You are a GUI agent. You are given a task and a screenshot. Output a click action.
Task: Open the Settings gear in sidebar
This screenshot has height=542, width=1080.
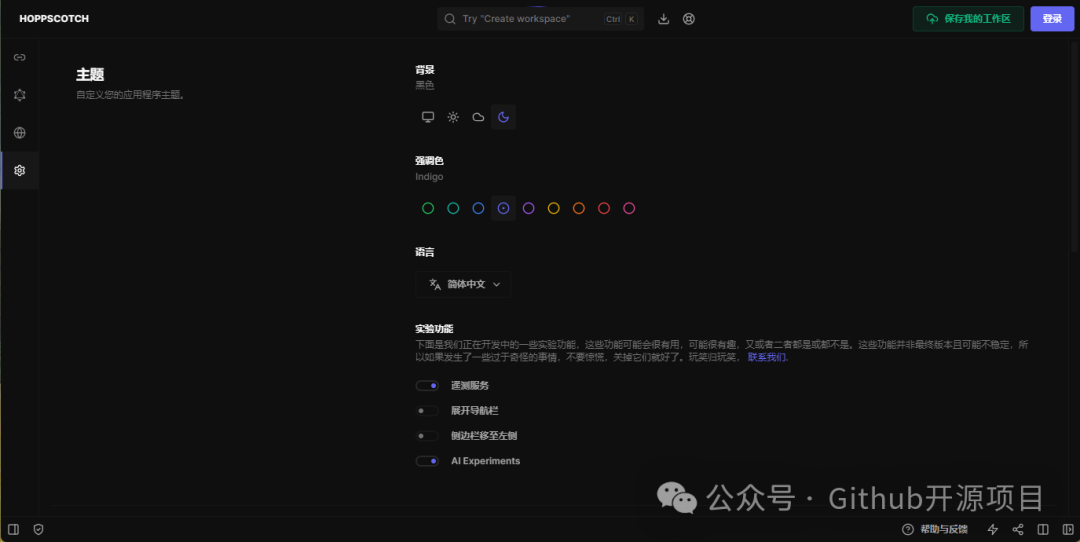[19, 171]
